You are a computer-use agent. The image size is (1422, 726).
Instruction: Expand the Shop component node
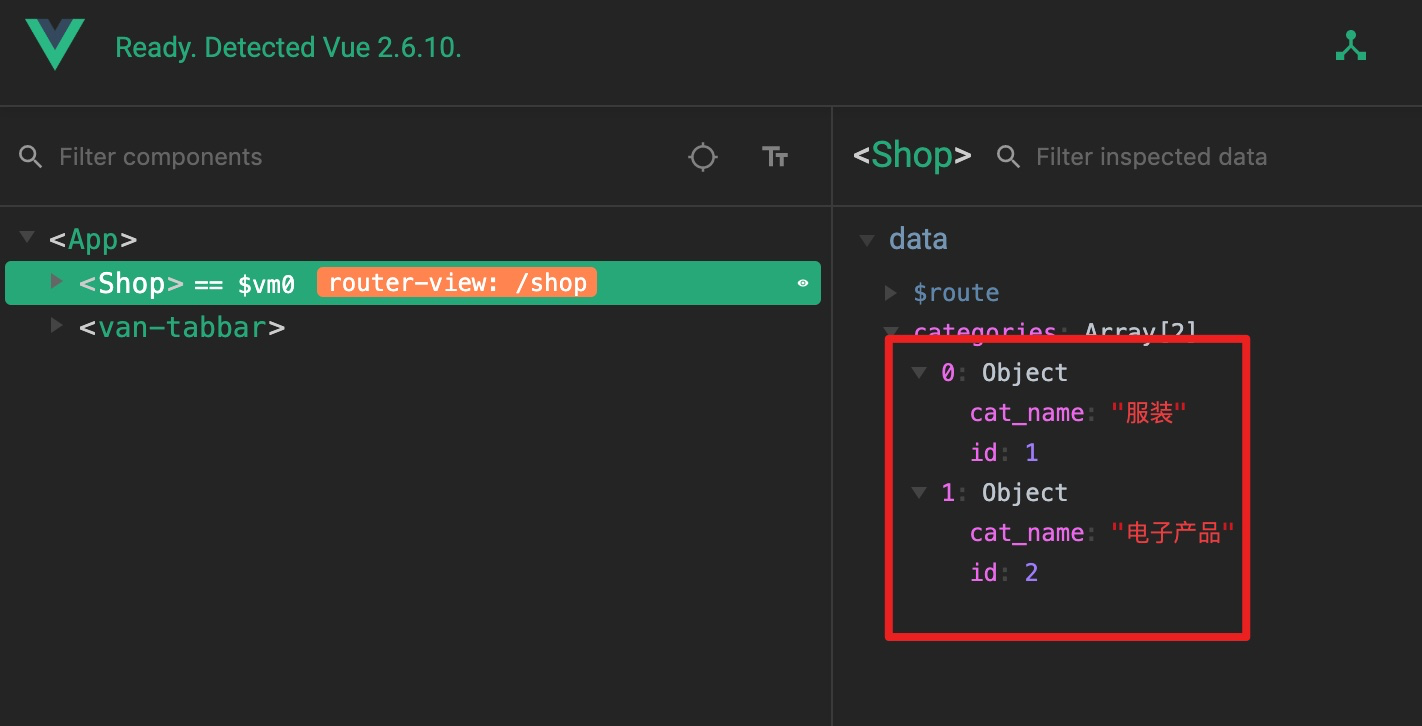point(57,282)
